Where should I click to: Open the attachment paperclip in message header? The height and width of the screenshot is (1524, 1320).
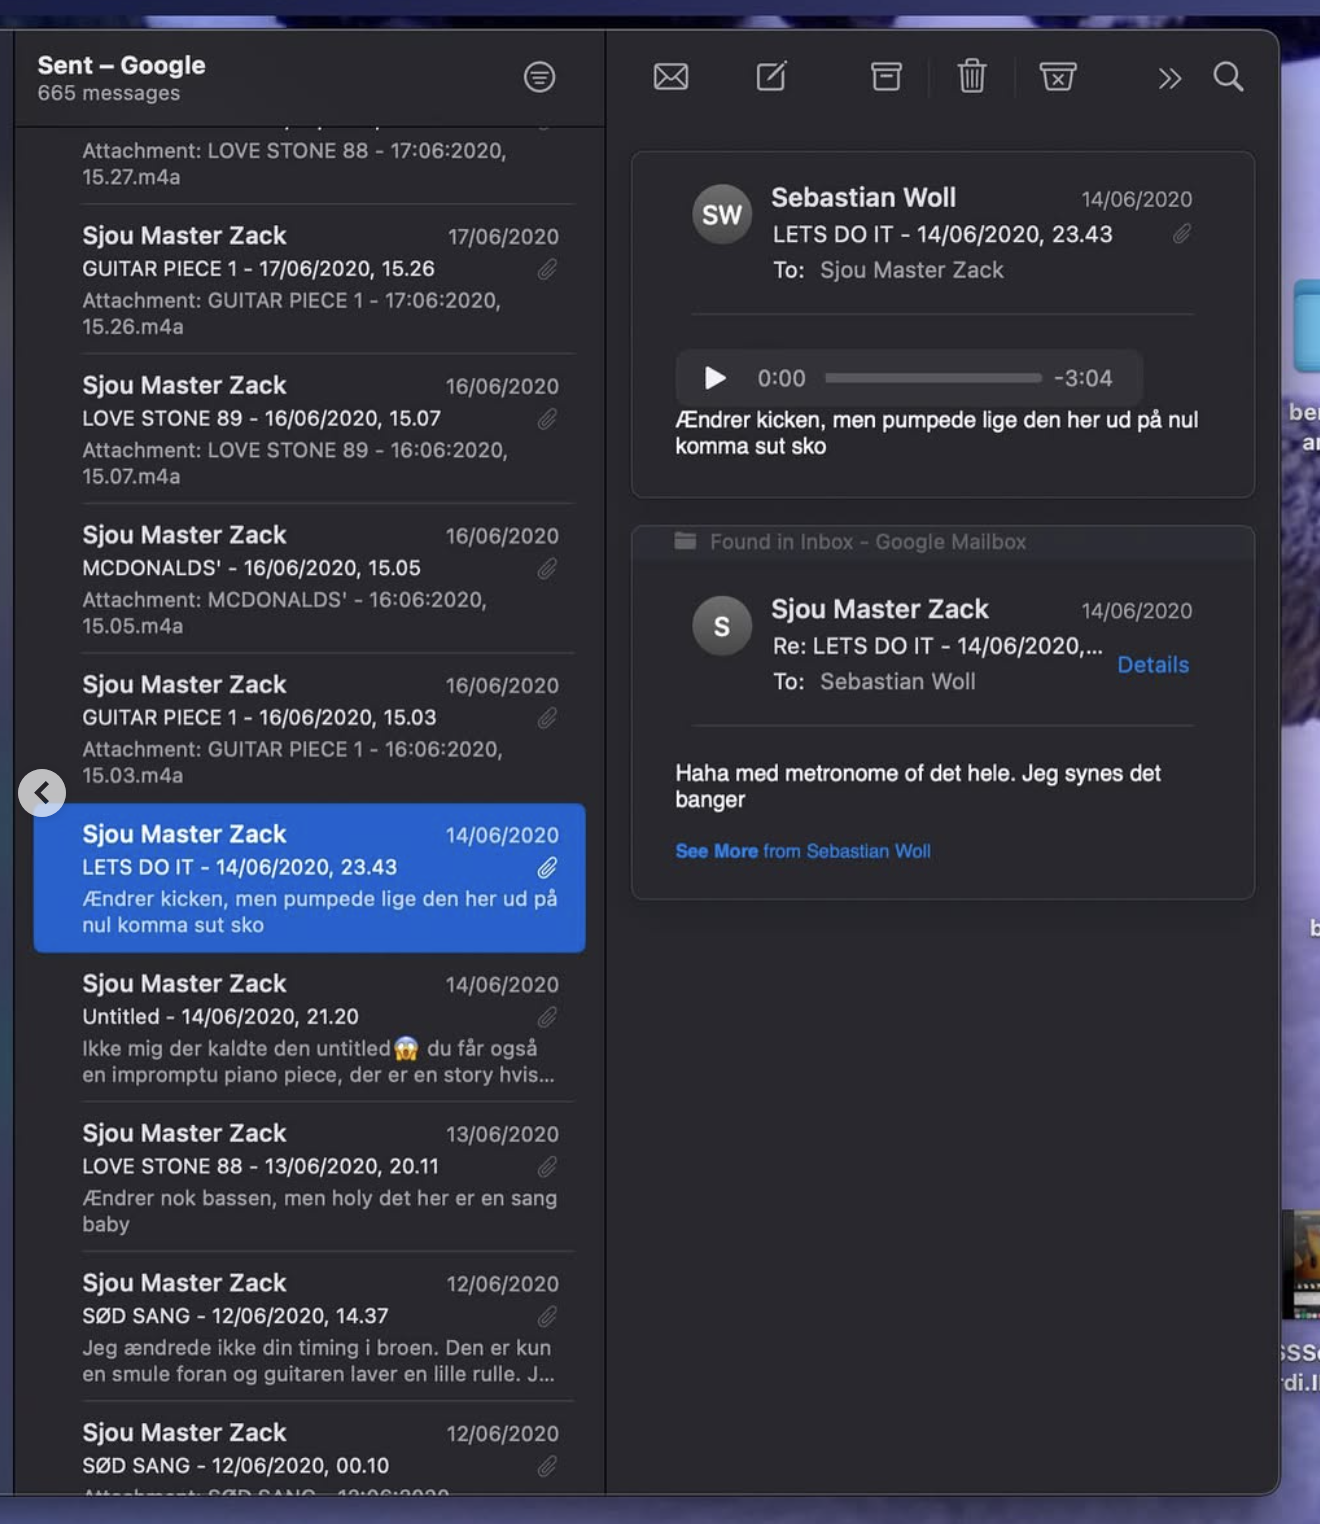point(1182,234)
